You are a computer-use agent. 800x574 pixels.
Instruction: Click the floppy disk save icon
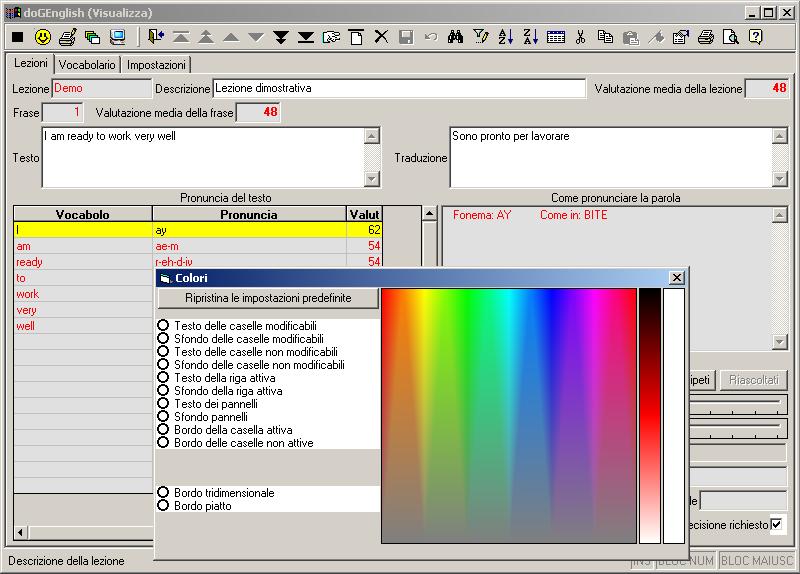406,37
